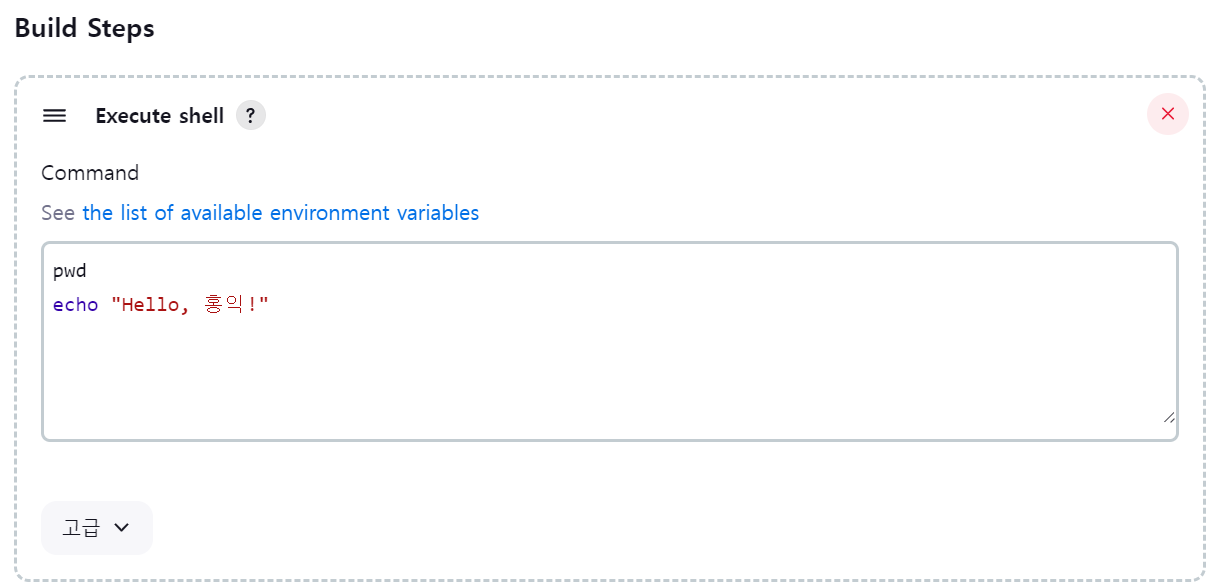The width and height of the screenshot is (1218, 585).
Task: Click the textarea resize grip corner
Action: [1169, 416]
